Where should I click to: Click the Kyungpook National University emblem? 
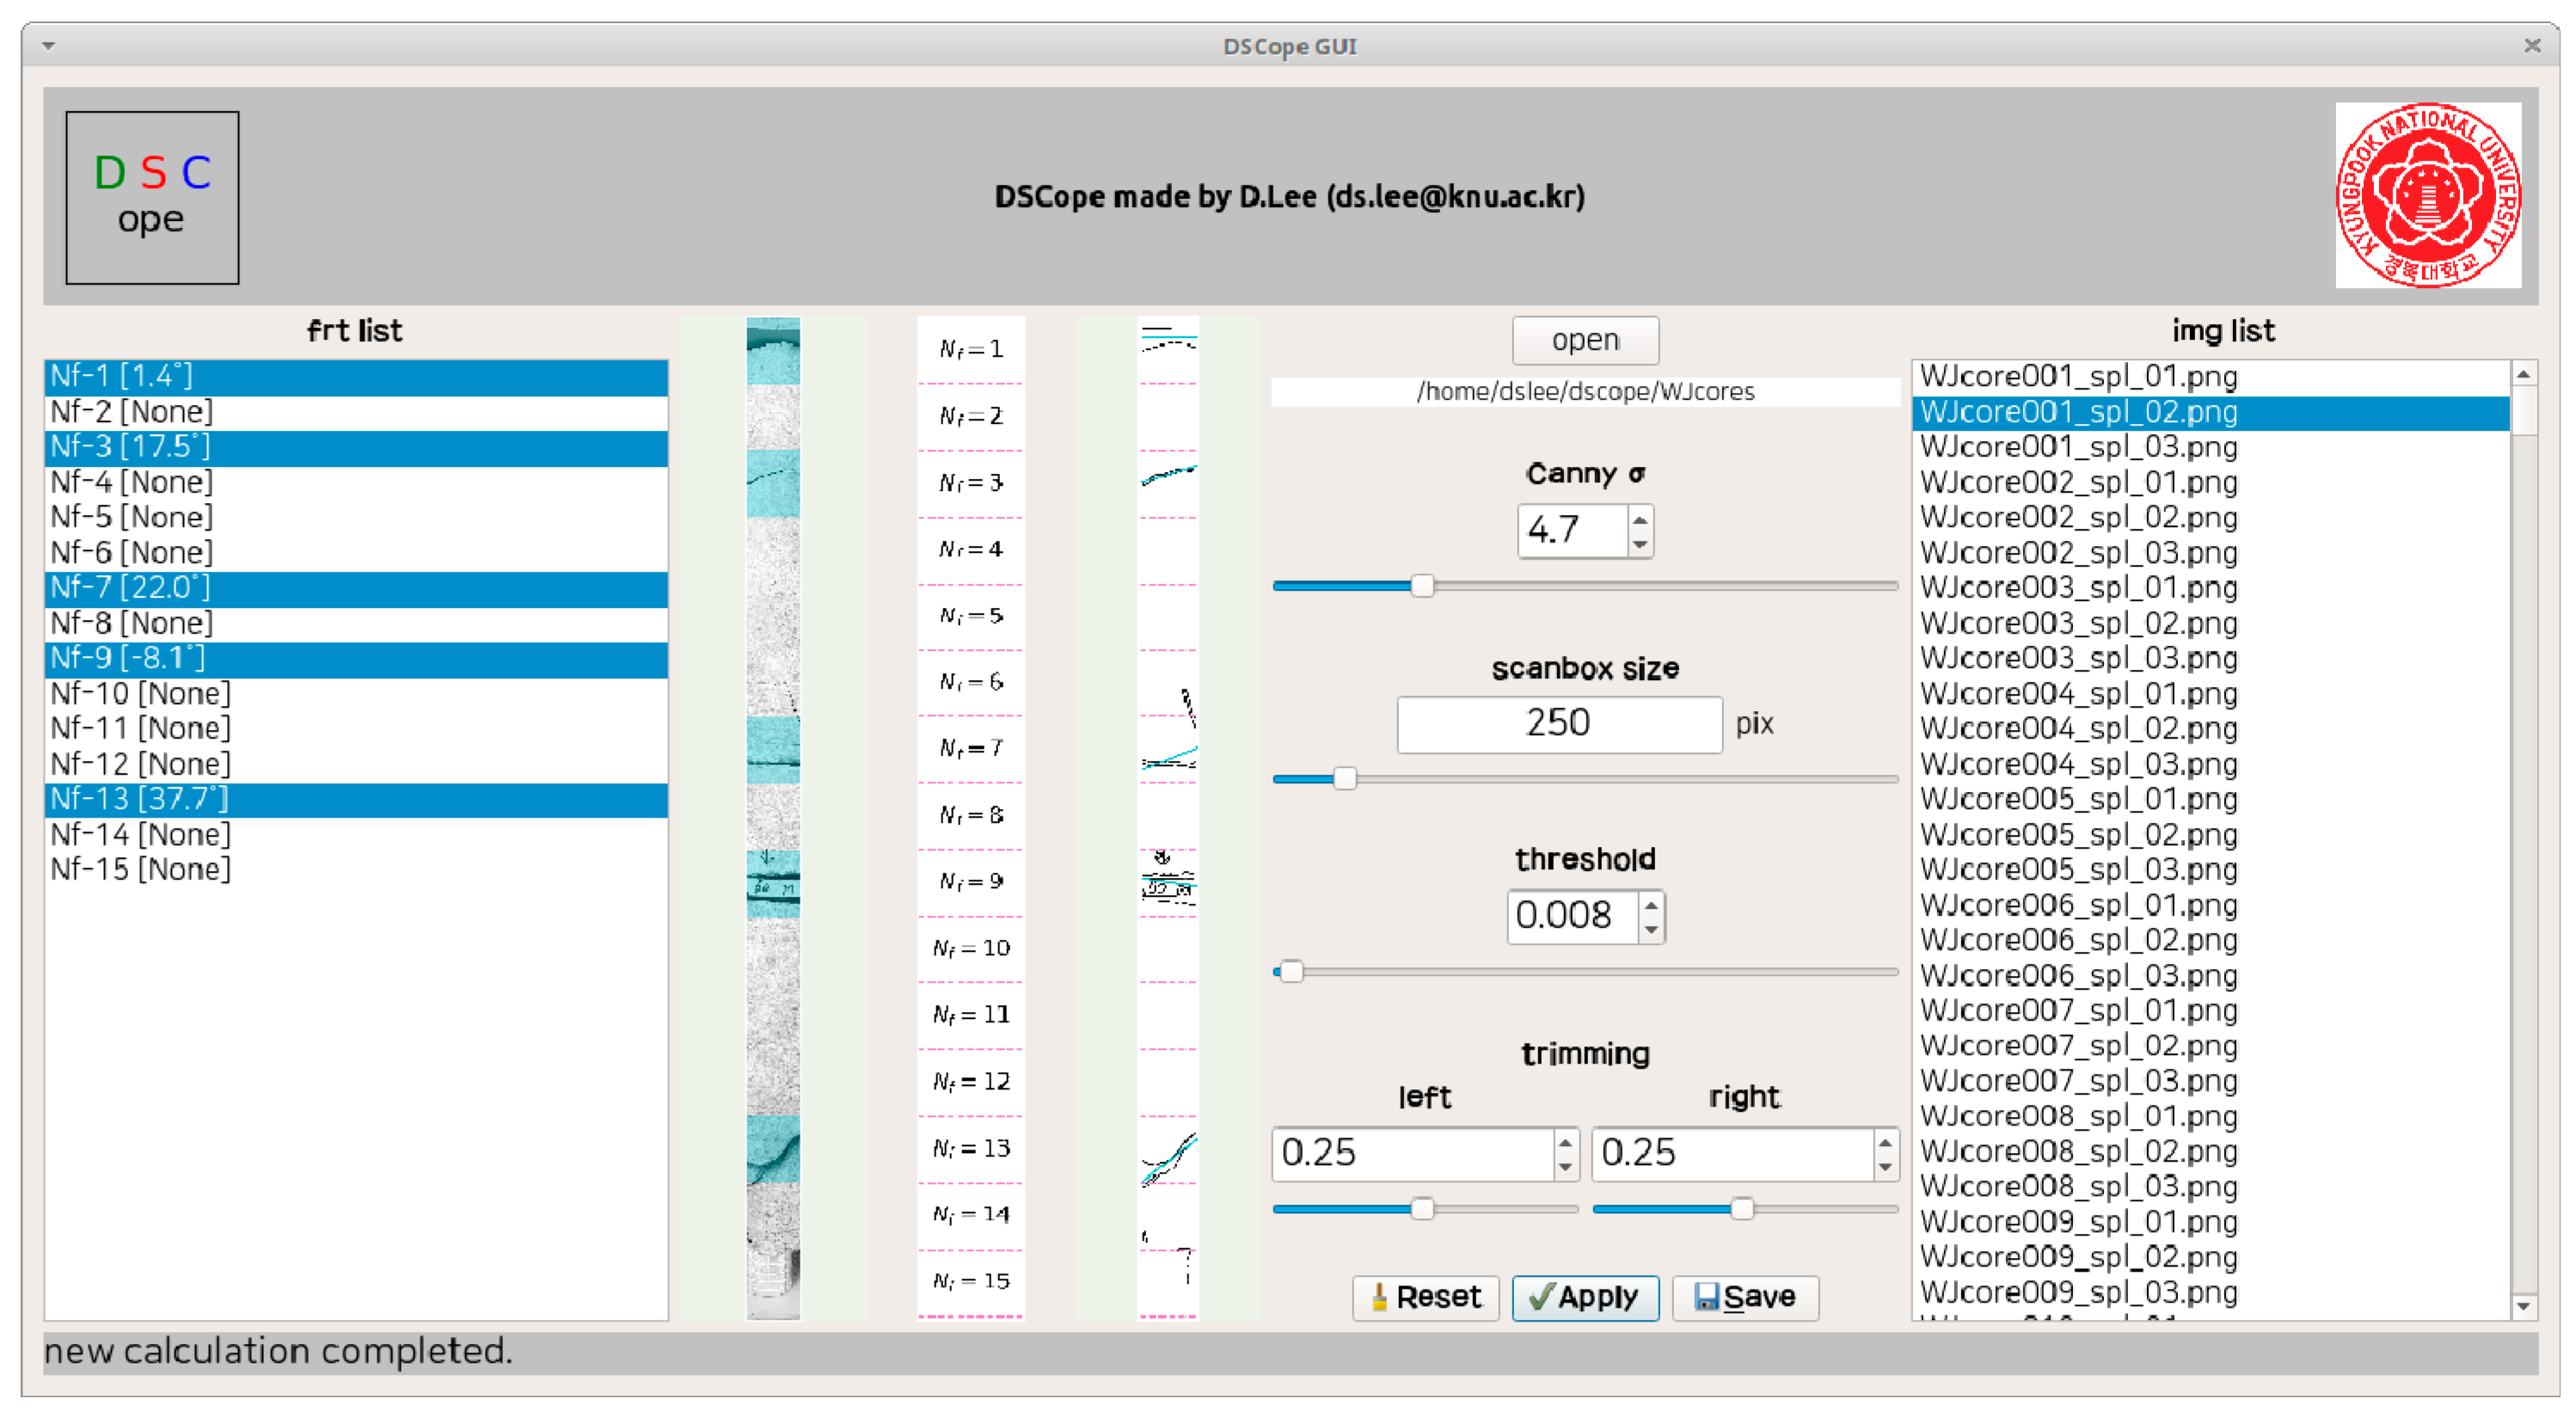2427,195
